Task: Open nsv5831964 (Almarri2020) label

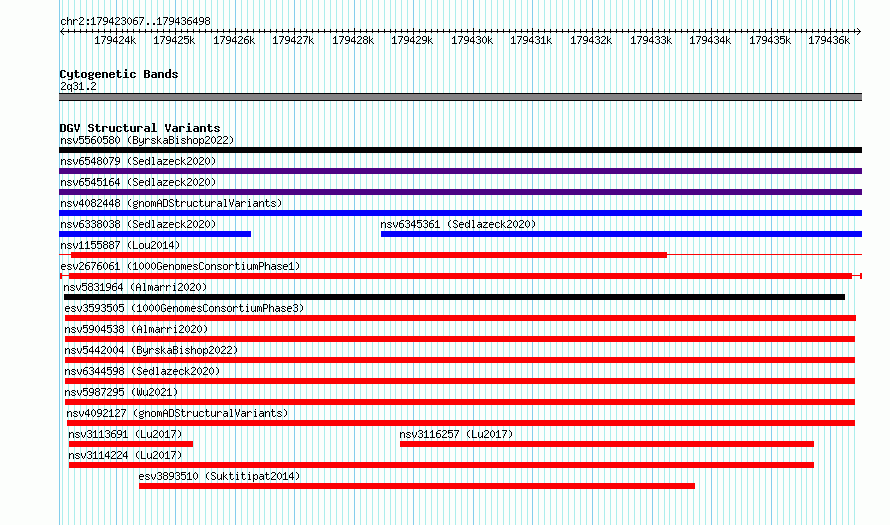Action: click(135, 287)
